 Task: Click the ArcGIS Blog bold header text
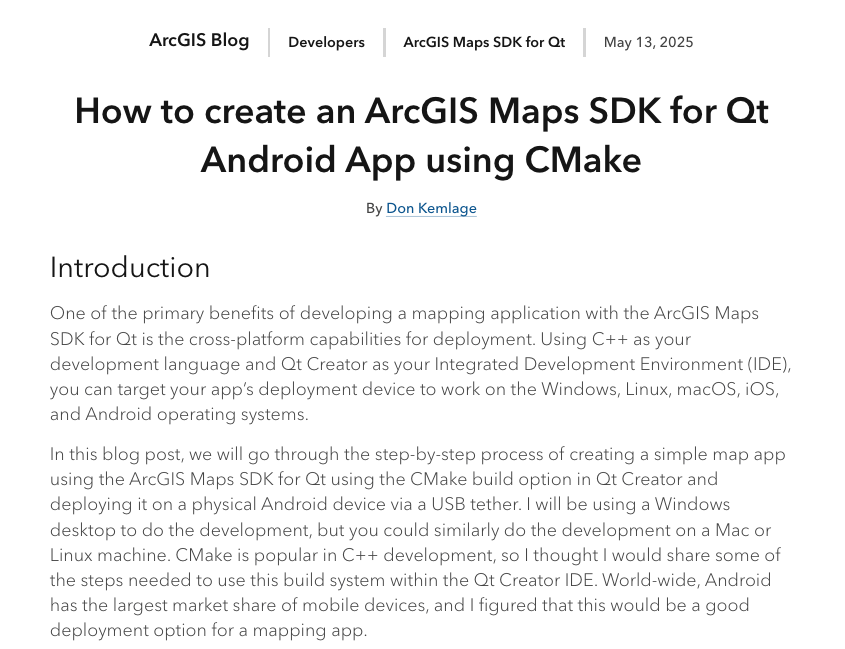point(199,41)
